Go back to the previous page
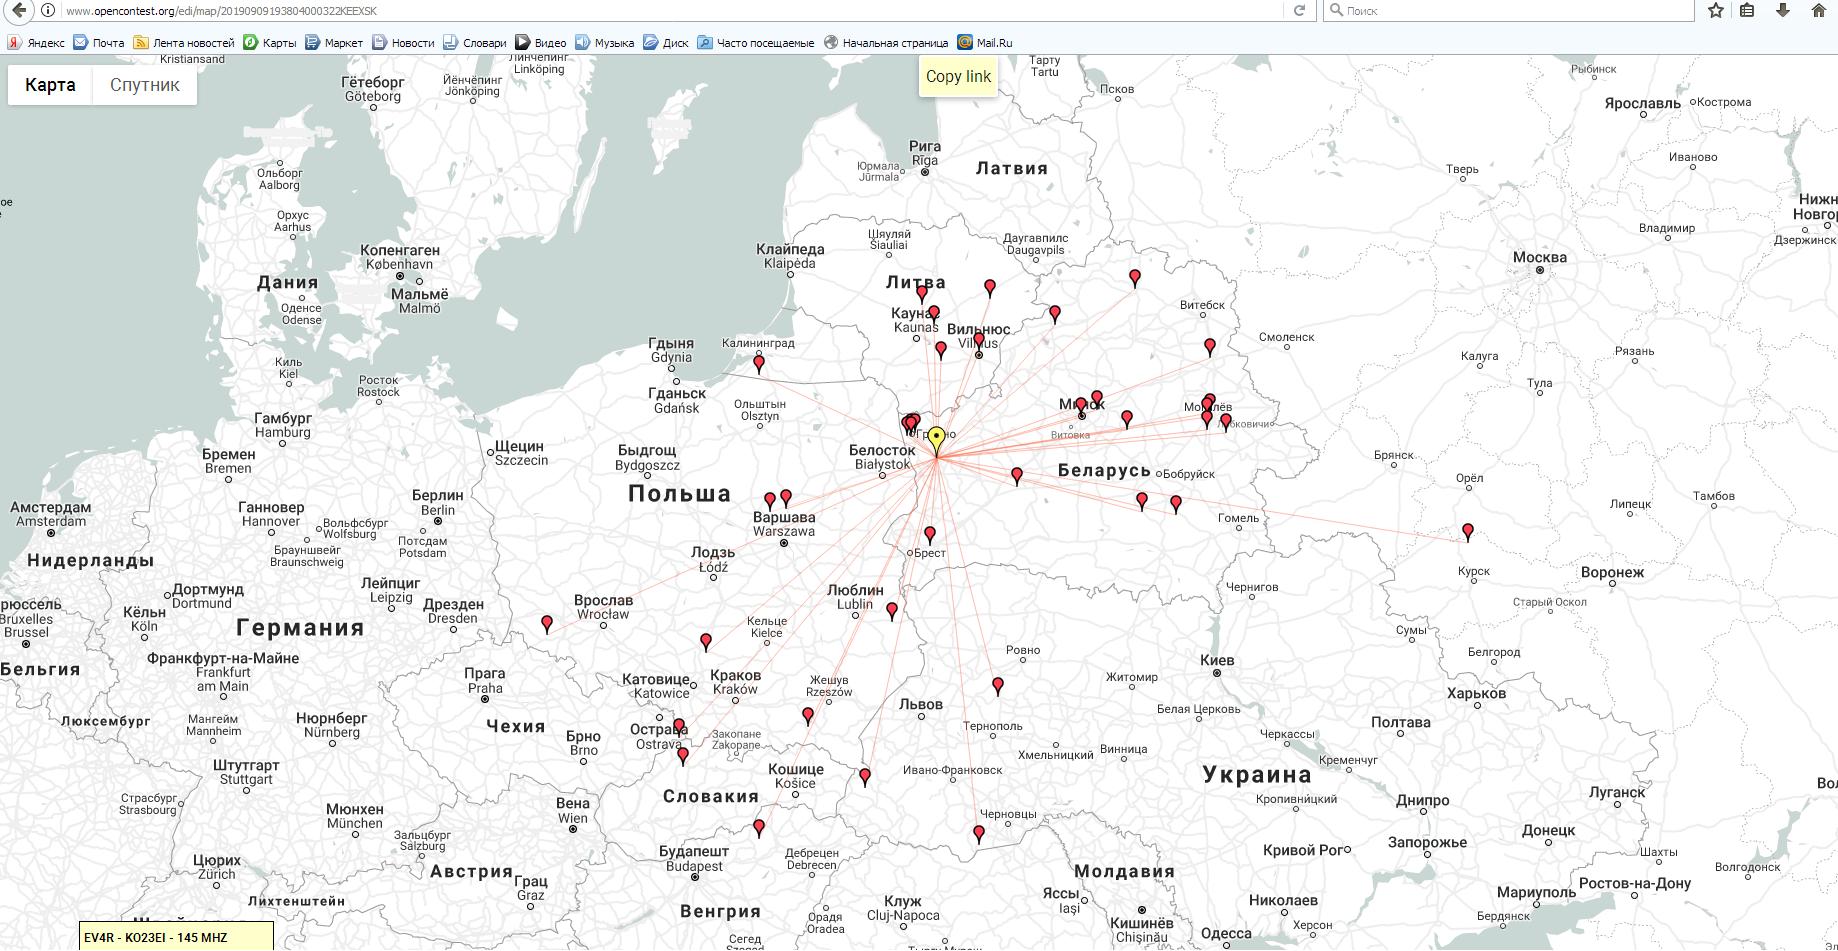1838x951 pixels. point(18,10)
